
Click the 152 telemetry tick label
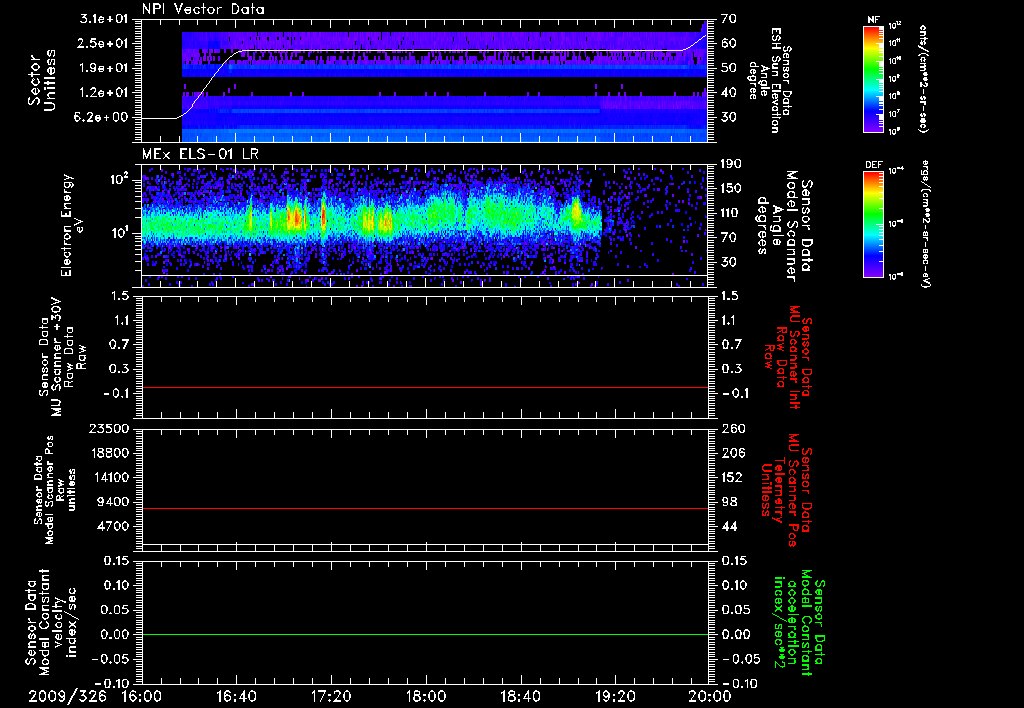733,477
